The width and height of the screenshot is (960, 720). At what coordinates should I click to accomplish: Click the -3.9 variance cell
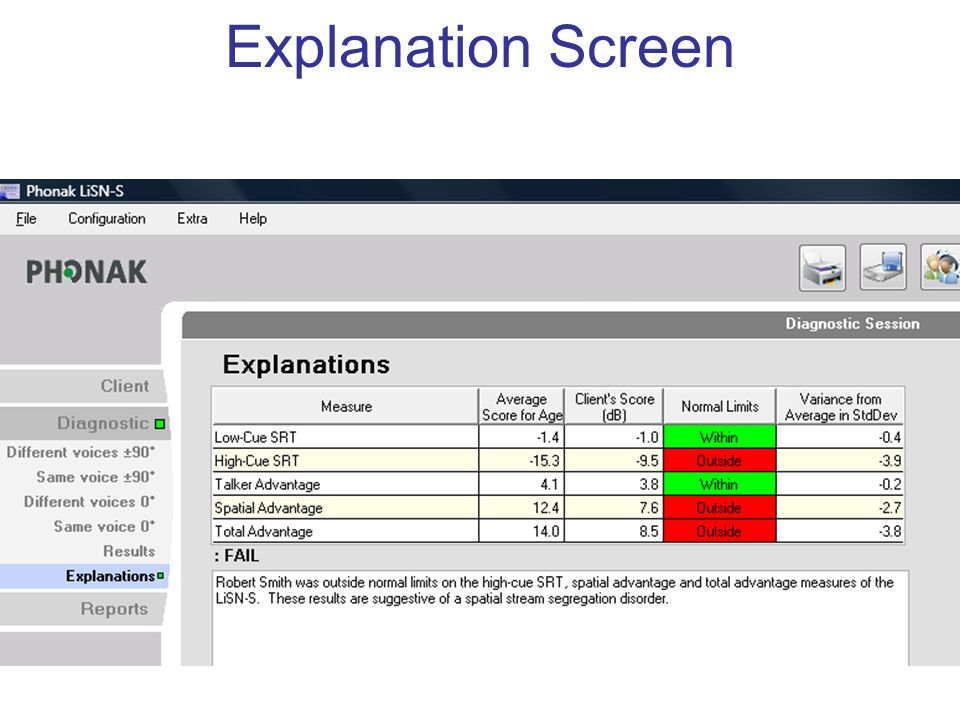pos(840,460)
